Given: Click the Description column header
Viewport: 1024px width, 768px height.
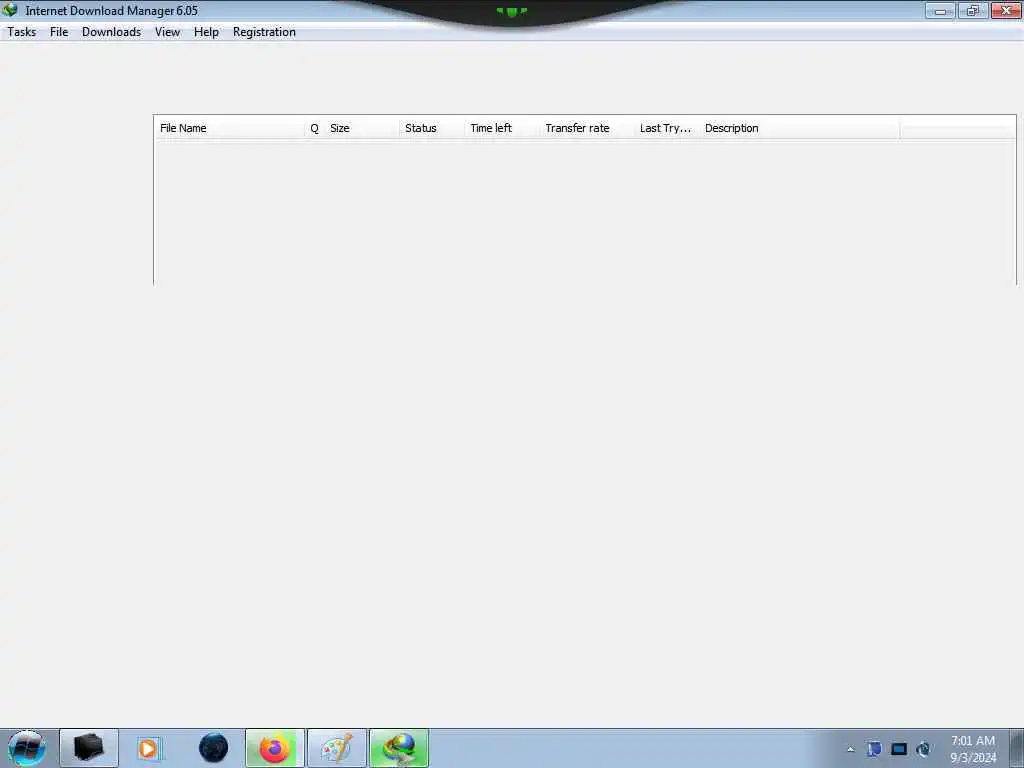Looking at the screenshot, I should 799,128.
